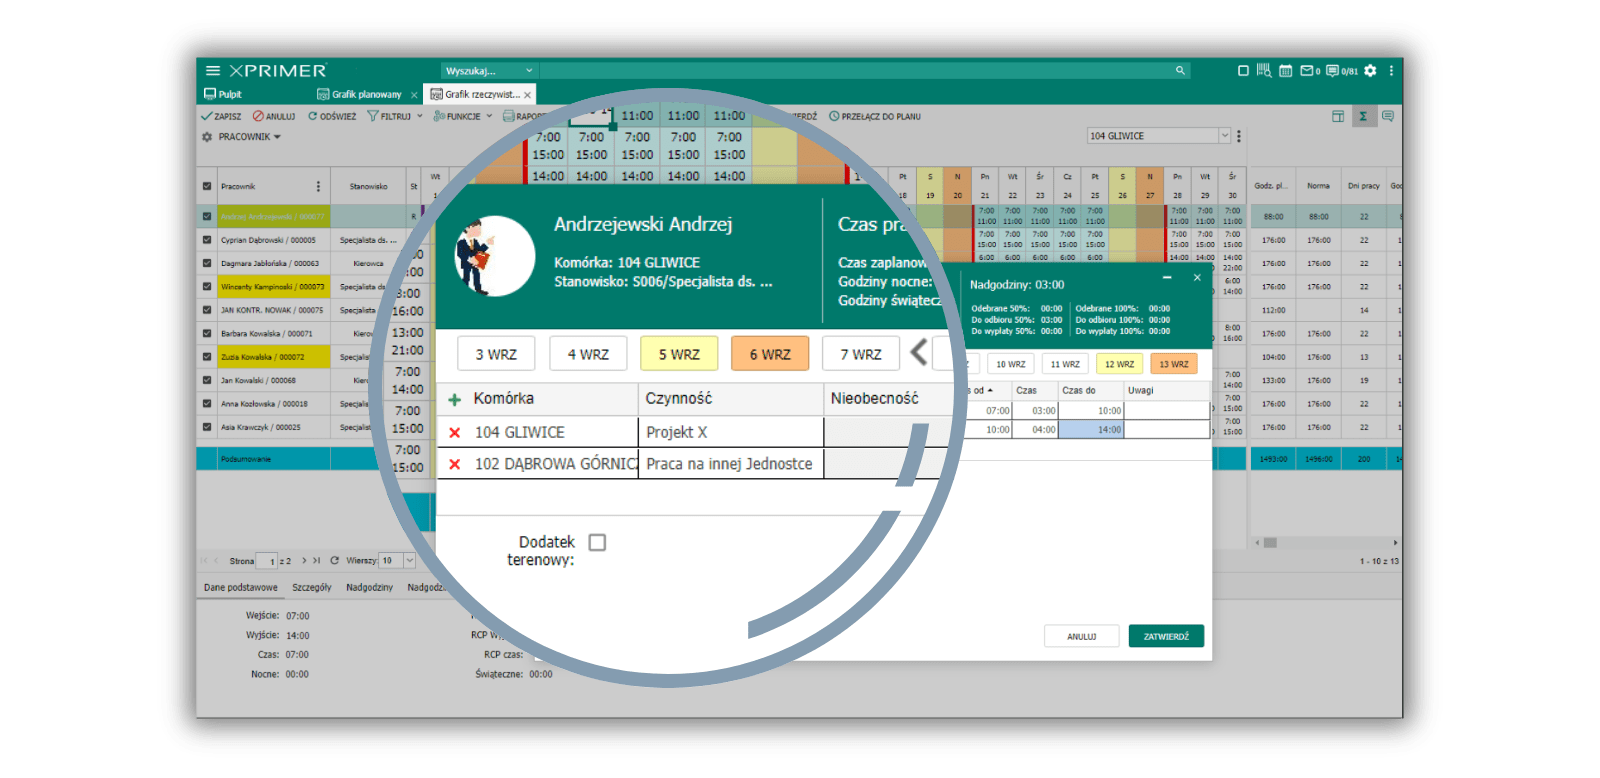Click the search magnifier icon
This screenshot has width=1600, height=778.
point(1180,71)
